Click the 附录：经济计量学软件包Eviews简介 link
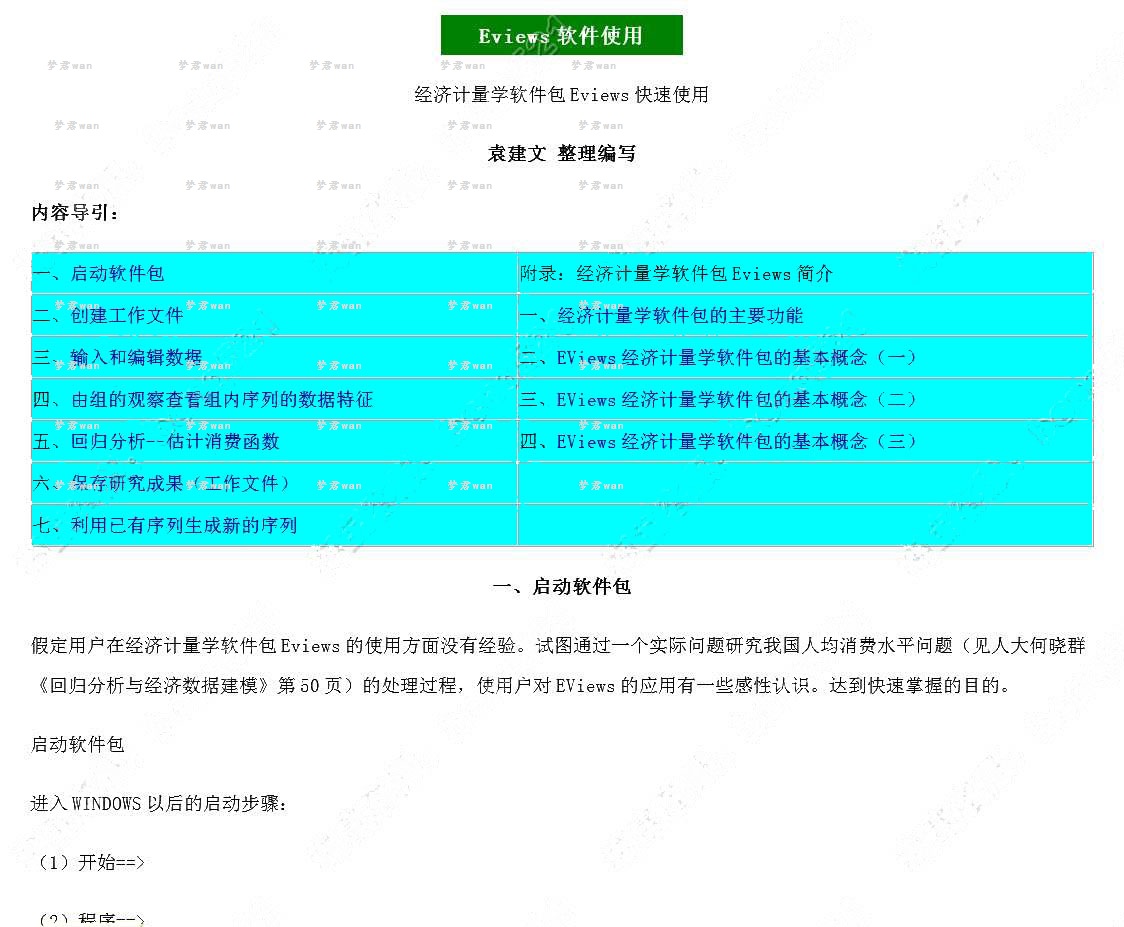The height and width of the screenshot is (927, 1124). (676, 273)
